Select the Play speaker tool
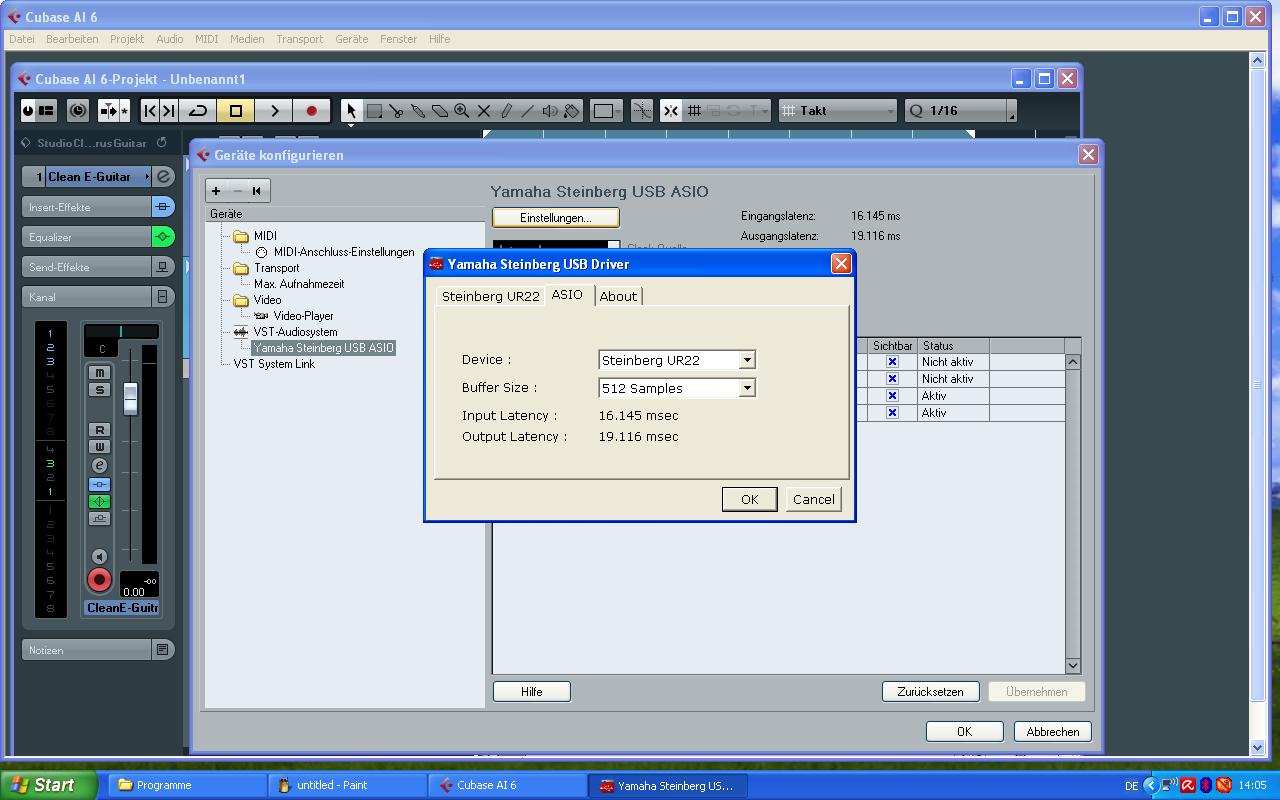This screenshot has width=1280, height=800. (x=550, y=111)
